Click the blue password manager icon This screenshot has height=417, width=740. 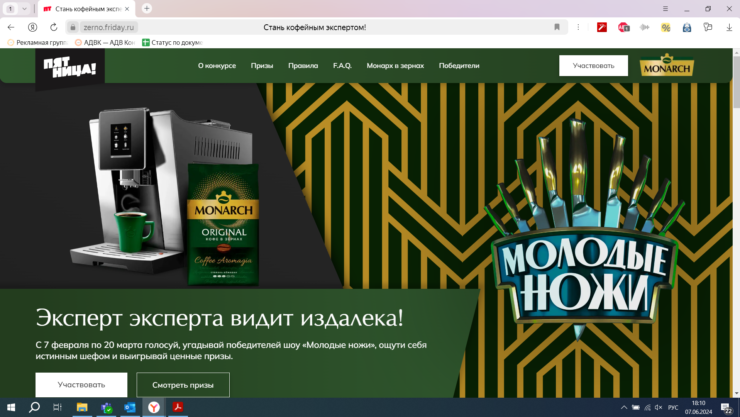click(x=687, y=28)
